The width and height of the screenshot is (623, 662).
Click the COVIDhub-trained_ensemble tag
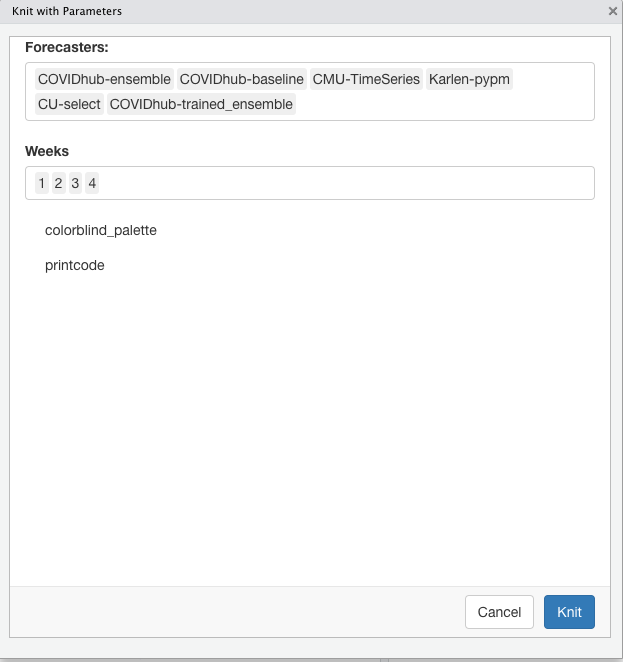pos(201,104)
